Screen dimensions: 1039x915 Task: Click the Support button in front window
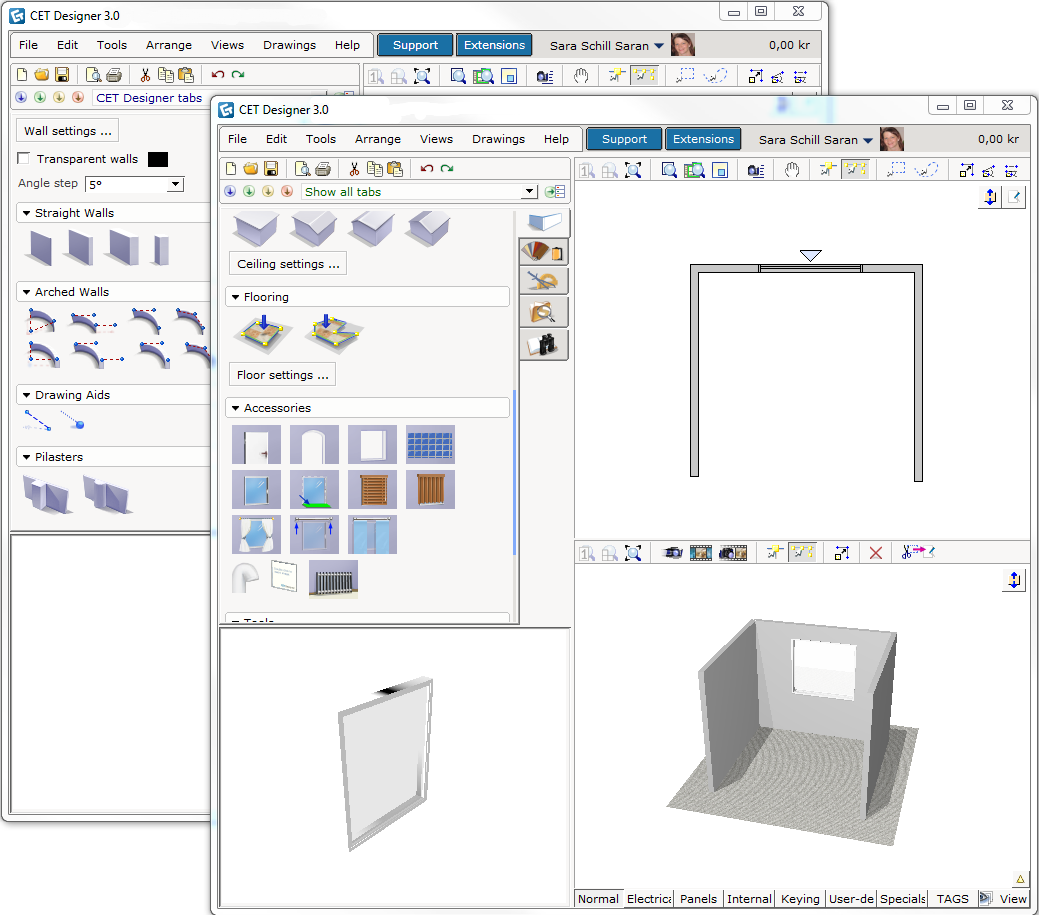(x=624, y=139)
